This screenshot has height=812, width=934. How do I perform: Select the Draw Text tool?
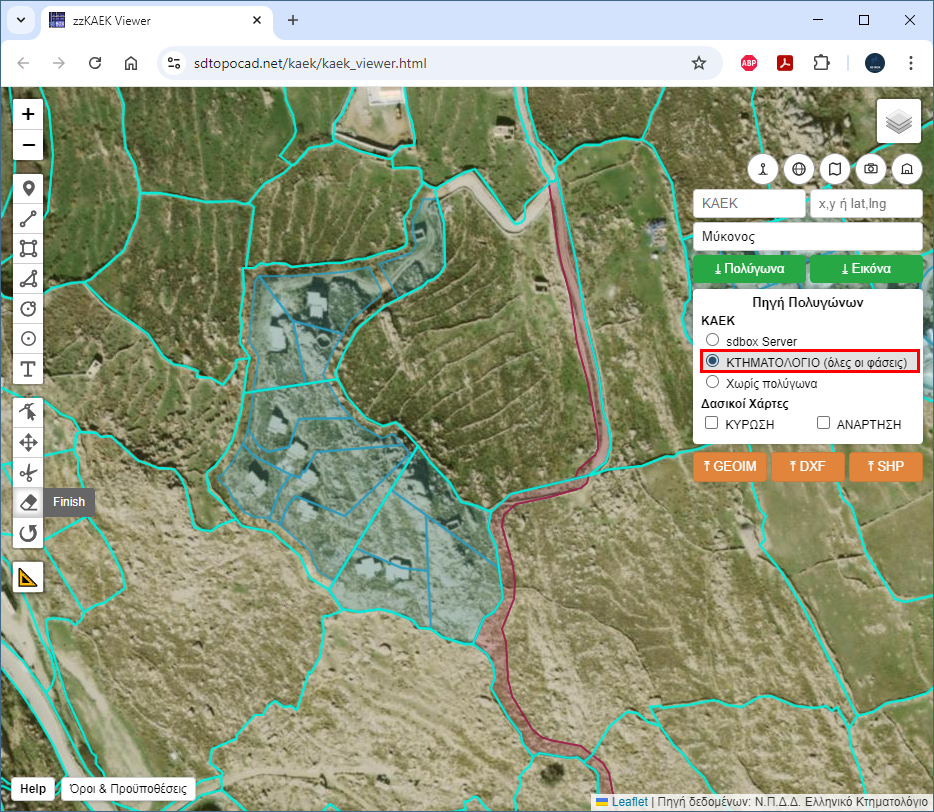[x=28, y=369]
